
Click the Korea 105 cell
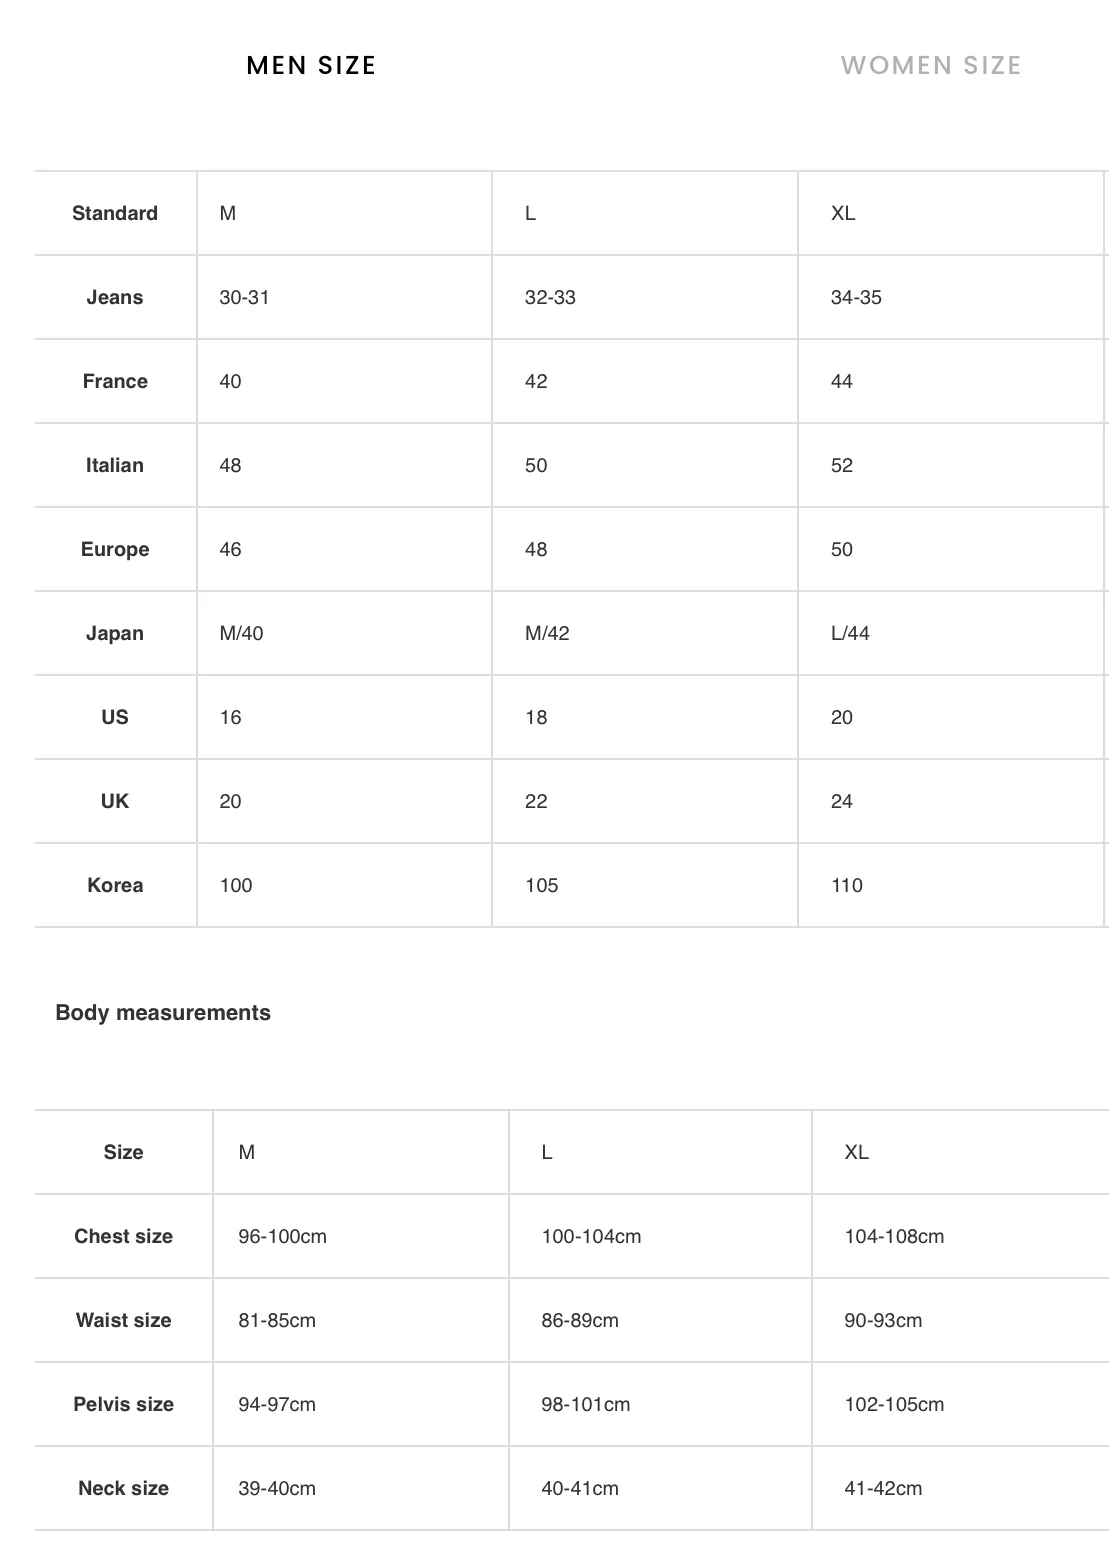(x=542, y=885)
